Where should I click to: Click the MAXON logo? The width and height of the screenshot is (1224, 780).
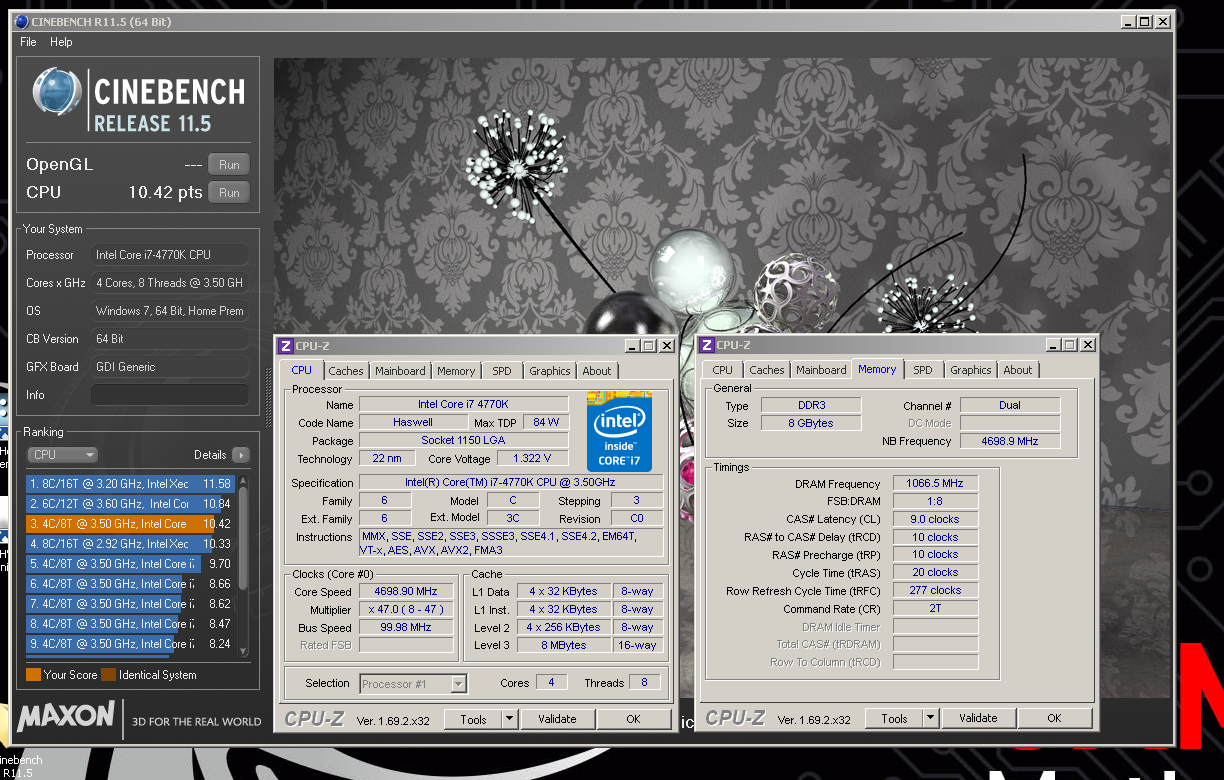click(x=67, y=716)
